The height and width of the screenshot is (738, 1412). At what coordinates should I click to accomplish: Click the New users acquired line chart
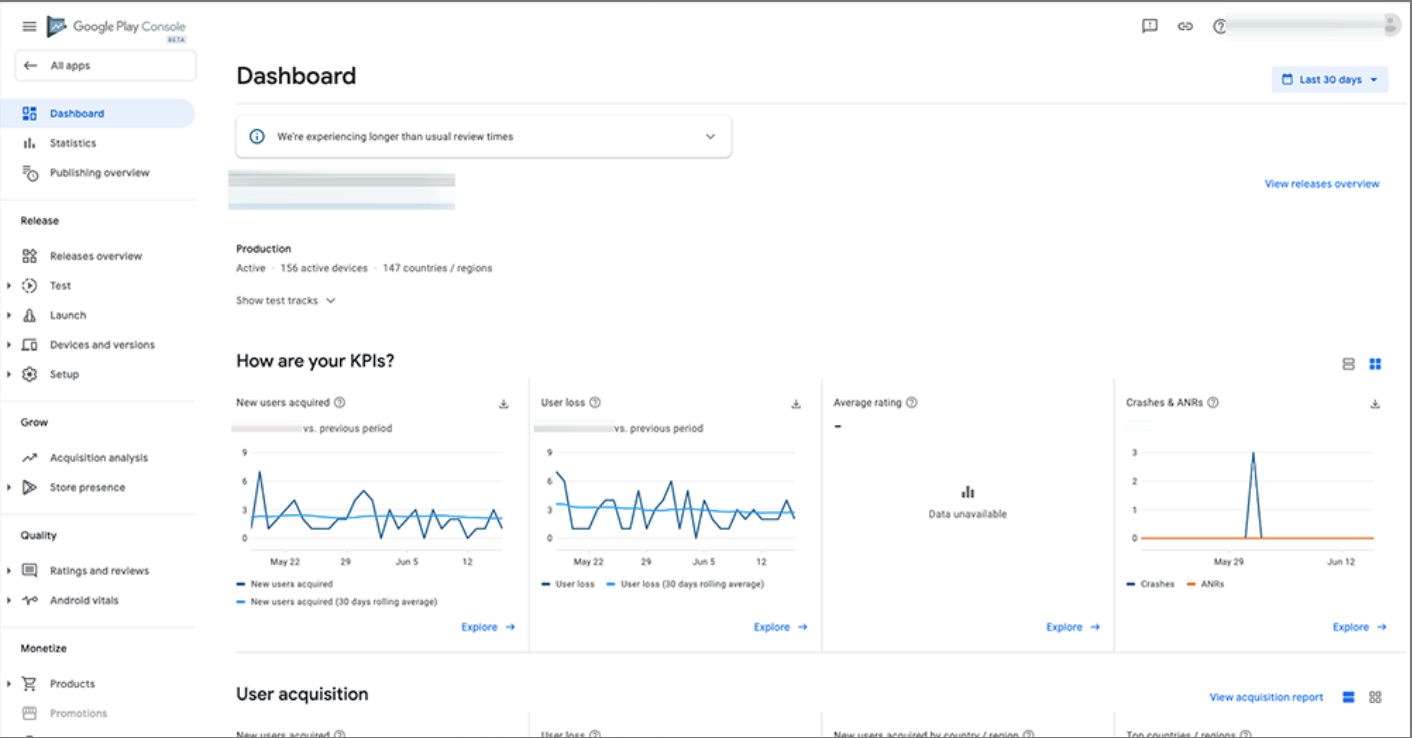376,506
